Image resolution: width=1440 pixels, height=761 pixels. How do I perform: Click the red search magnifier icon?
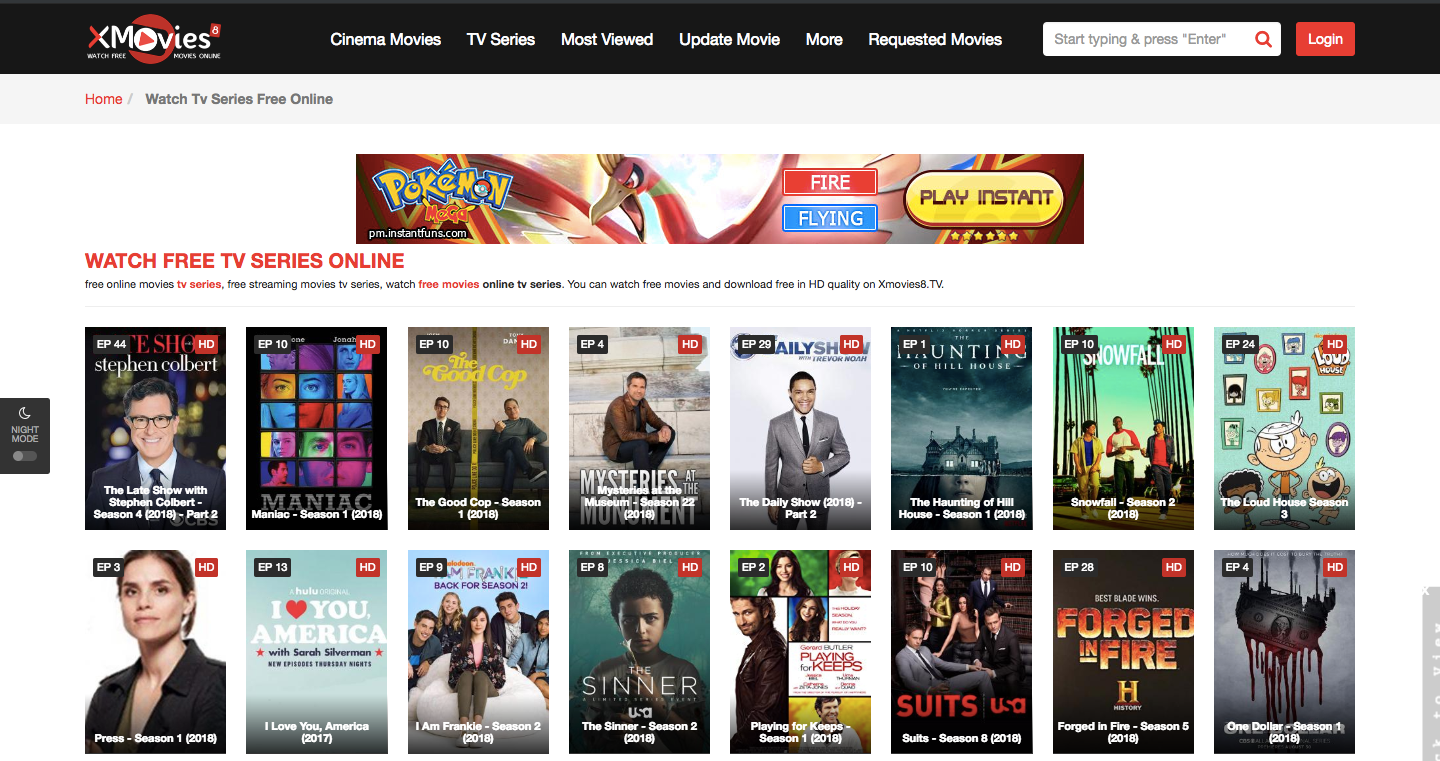1263,39
